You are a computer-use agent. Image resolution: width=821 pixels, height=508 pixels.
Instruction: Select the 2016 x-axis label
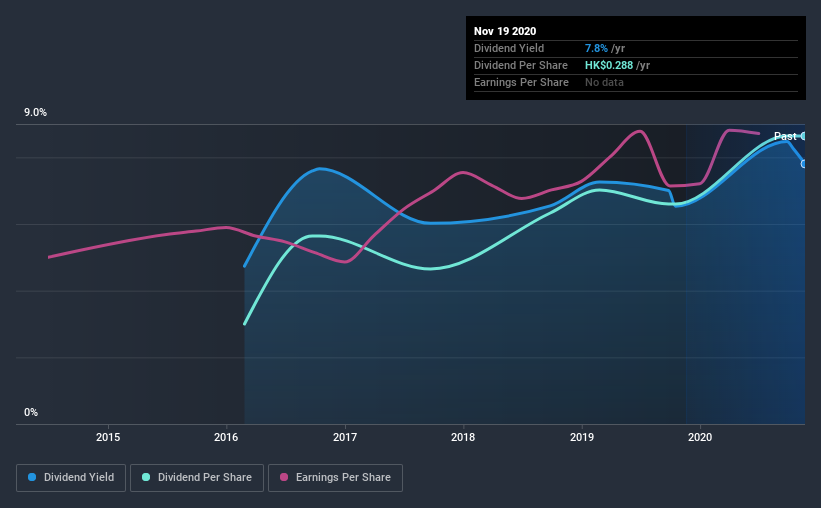tap(226, 437)
